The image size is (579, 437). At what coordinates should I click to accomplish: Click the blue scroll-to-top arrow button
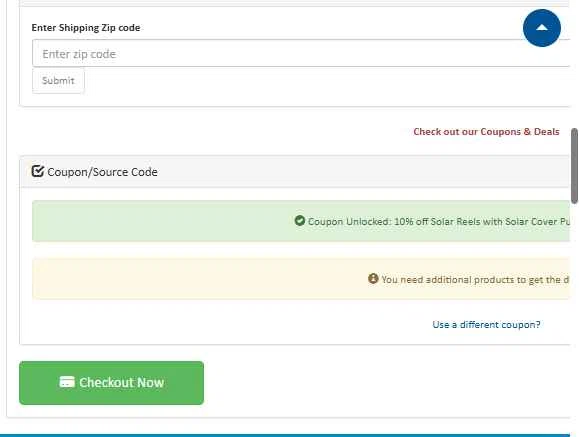542,28
